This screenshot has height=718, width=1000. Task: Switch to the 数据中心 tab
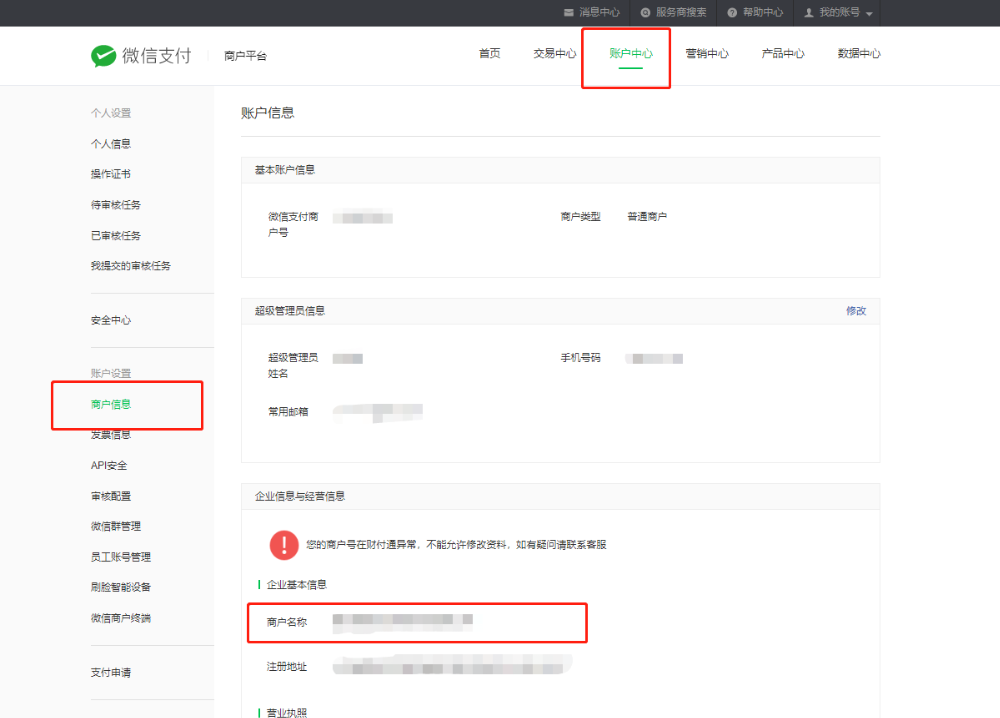(x=859, y=54)
